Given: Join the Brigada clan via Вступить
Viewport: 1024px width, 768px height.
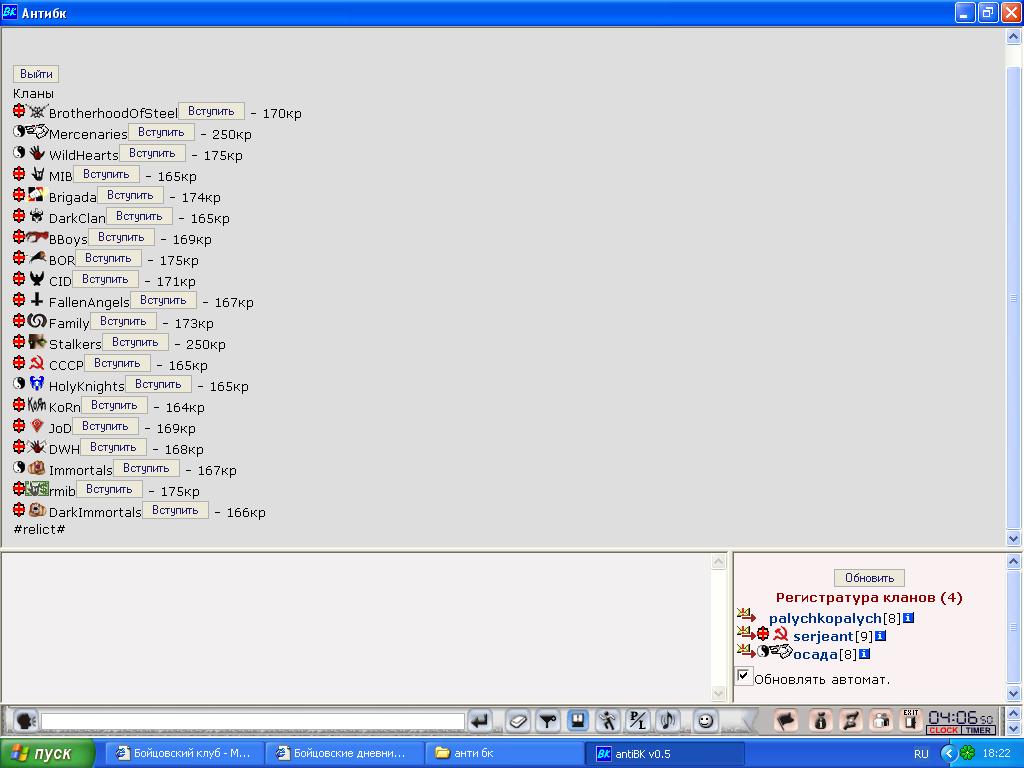Looking at the screenshot, I should pos(130,195).
